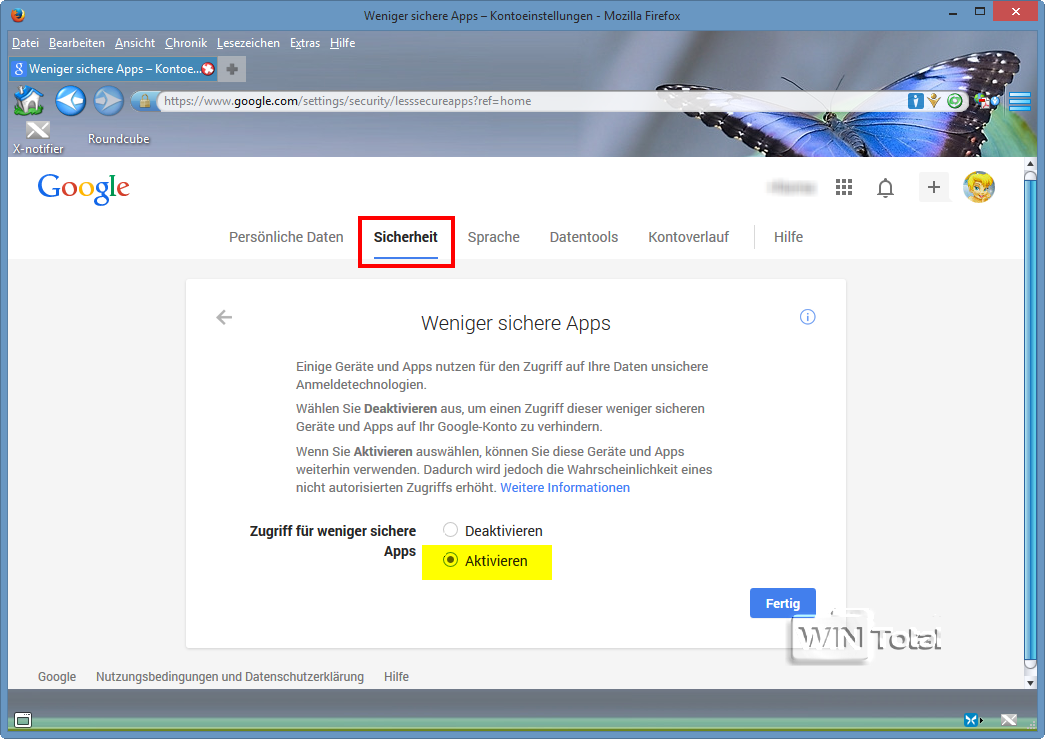Open Google notifications bell
The width and height of the screenshot is (1045, 739).
click(885, 188)
